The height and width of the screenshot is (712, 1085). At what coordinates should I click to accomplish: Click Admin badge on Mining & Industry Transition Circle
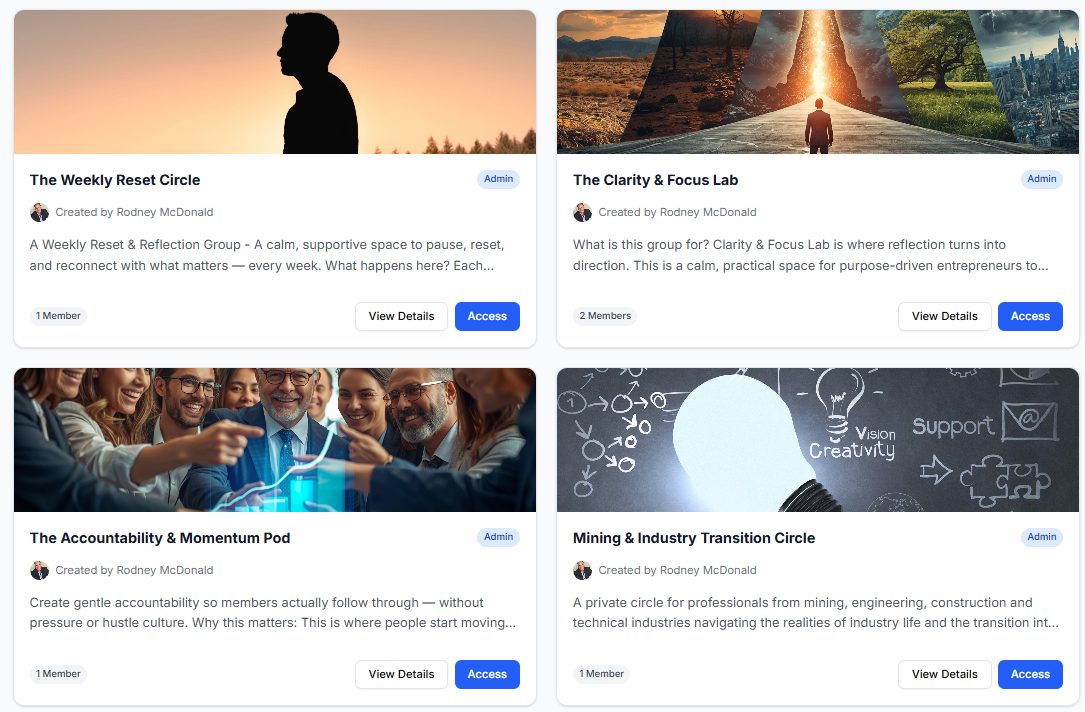tap(1041, 537)
